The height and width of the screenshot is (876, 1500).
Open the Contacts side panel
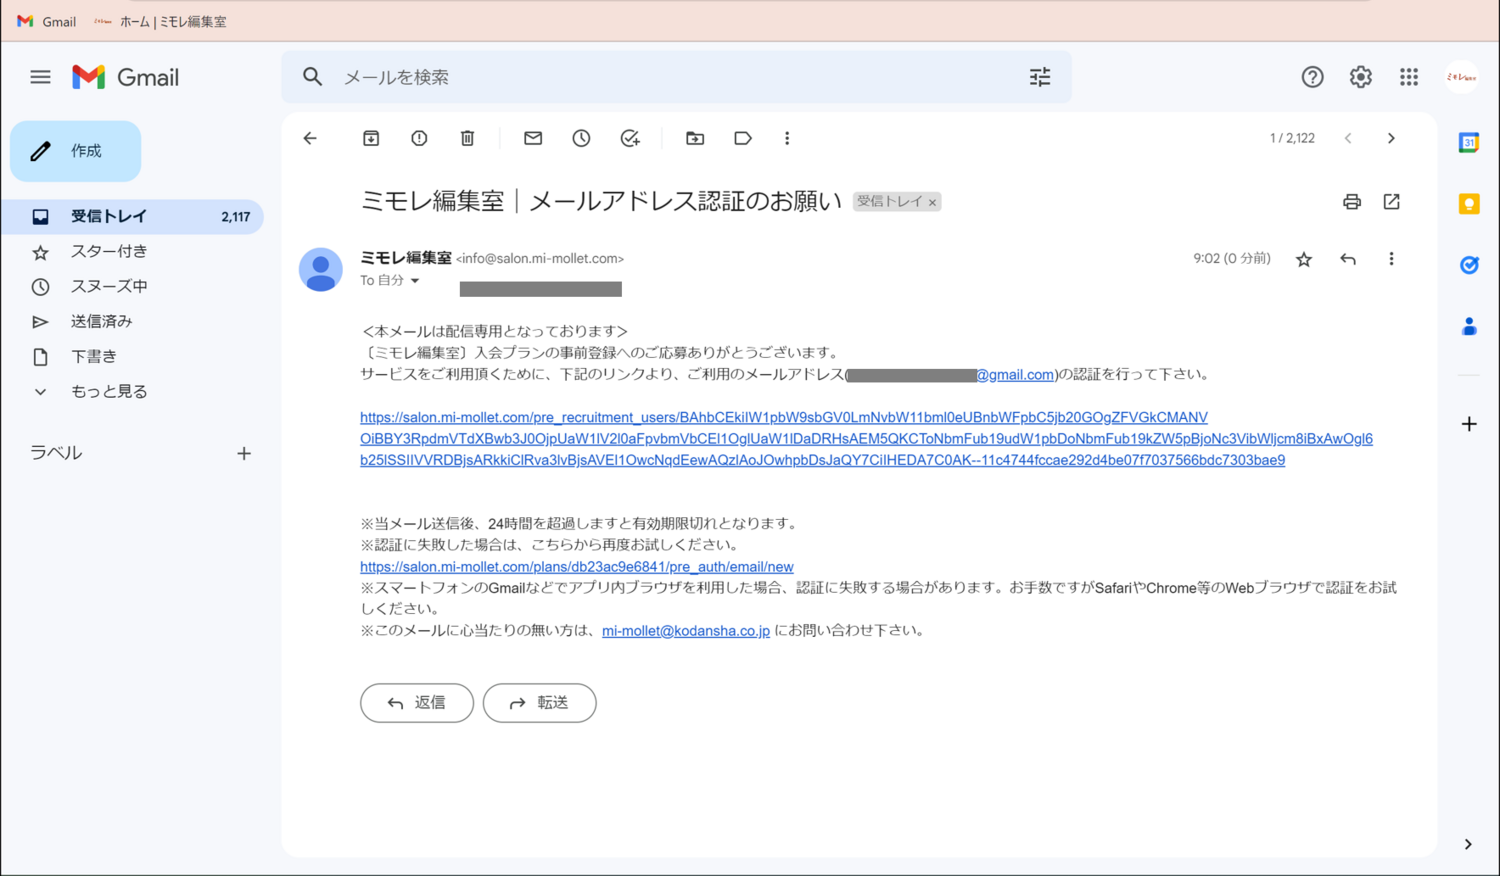[1469, 326]
